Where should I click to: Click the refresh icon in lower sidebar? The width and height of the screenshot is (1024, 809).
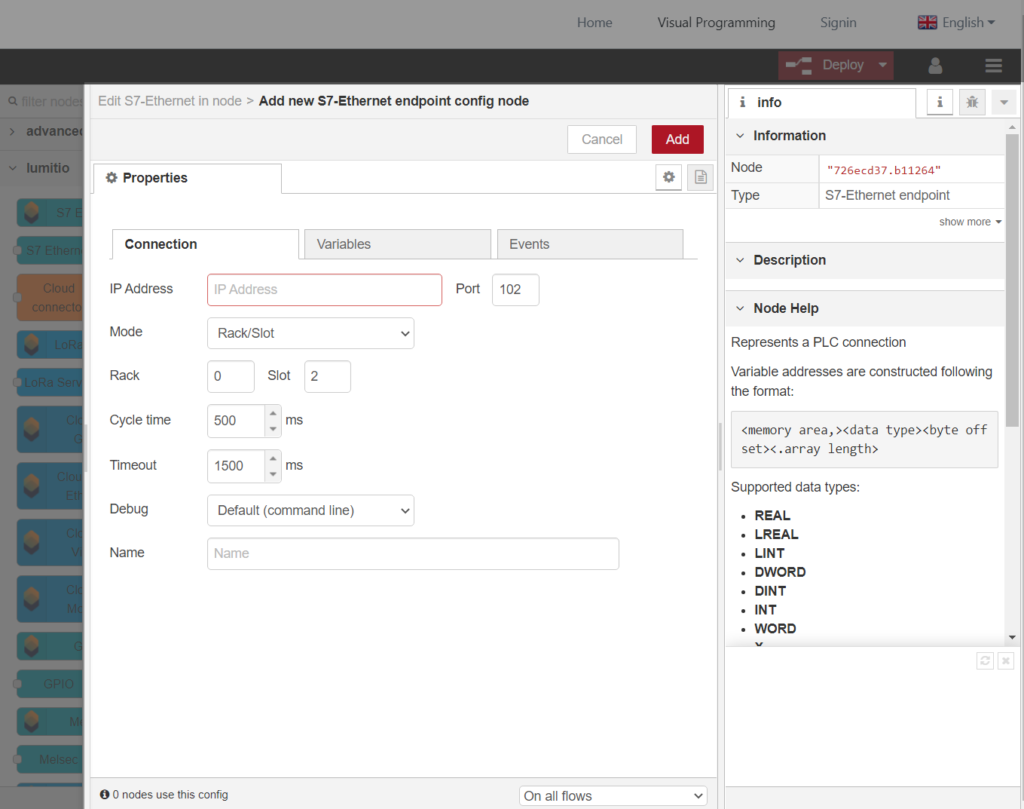[x=985, y=661]
